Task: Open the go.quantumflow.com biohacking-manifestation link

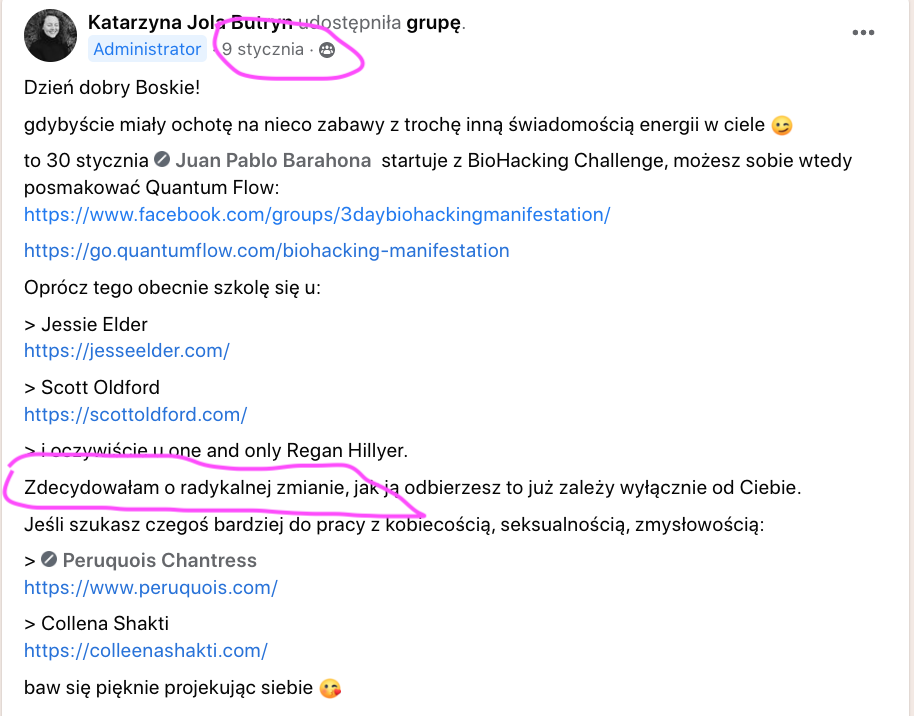Action: pos(266,251)
